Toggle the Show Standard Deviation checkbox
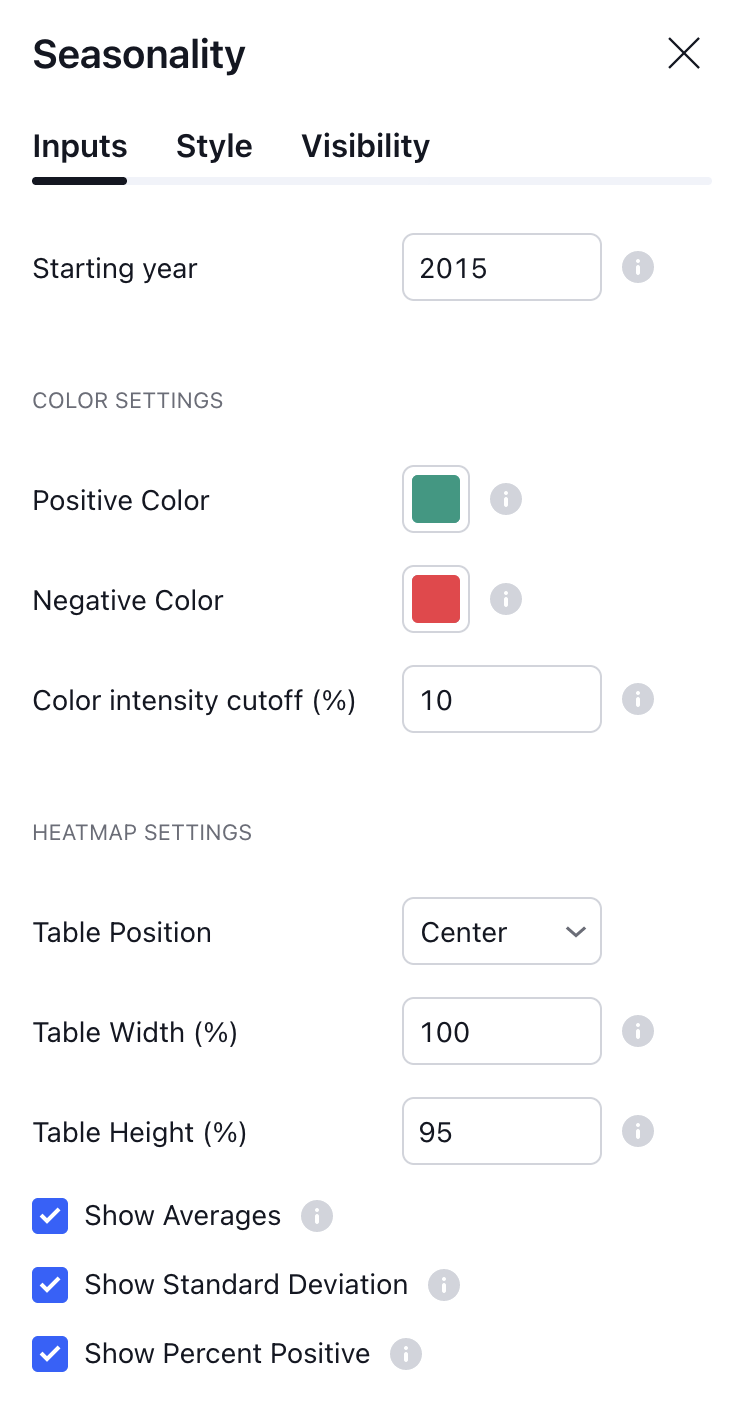Image resolution: width=744 pixels, height=1416 pixels. (x=50, y=1285)
